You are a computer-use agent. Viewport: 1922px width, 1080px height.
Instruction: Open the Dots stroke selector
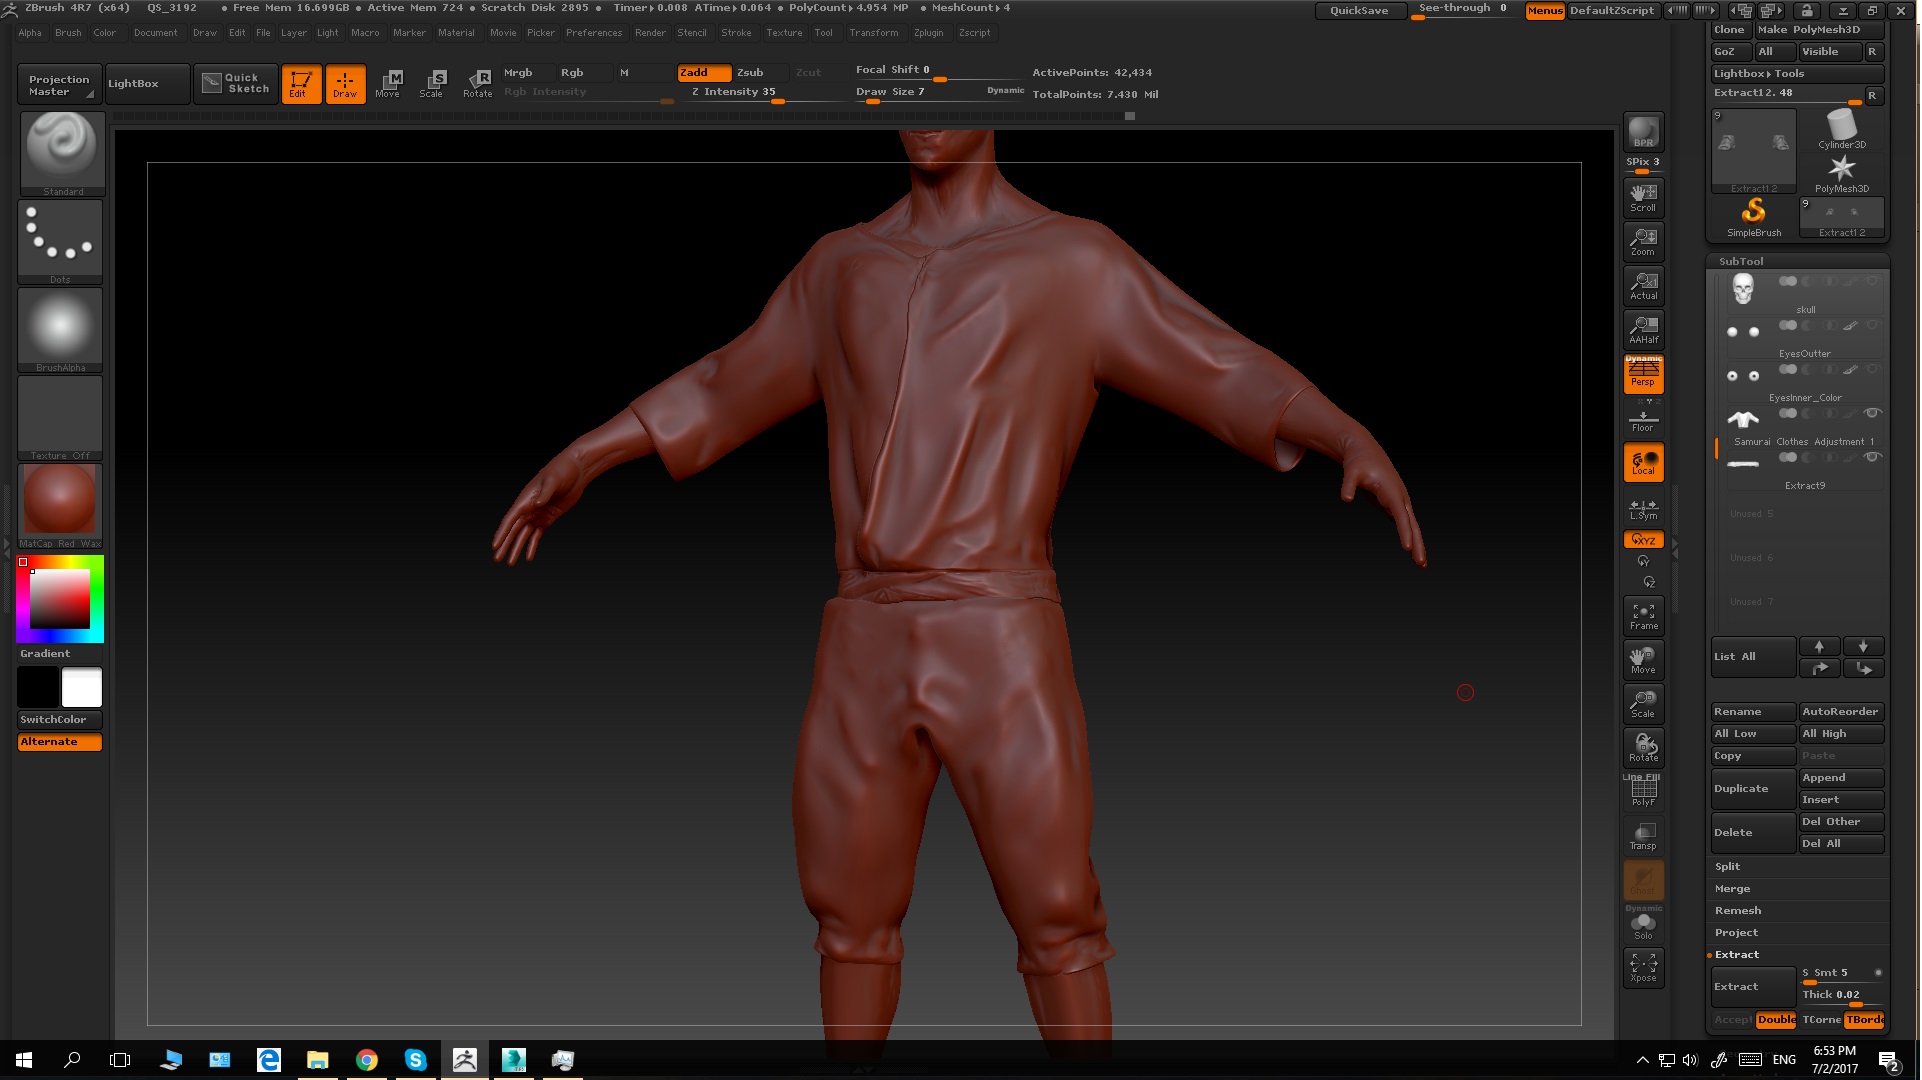(61, 241)
